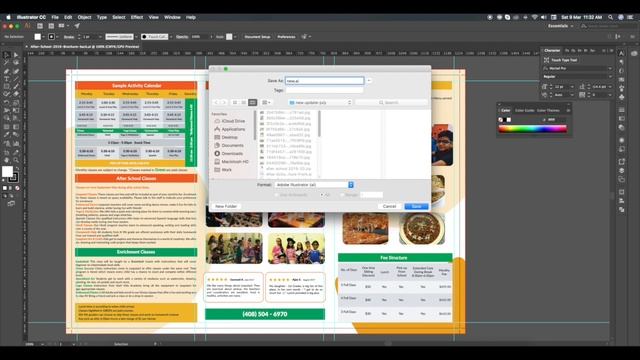Screen dimensions: 640x360
Task: Select the Direct Selection tool
Action: click(x=16, y=55)
